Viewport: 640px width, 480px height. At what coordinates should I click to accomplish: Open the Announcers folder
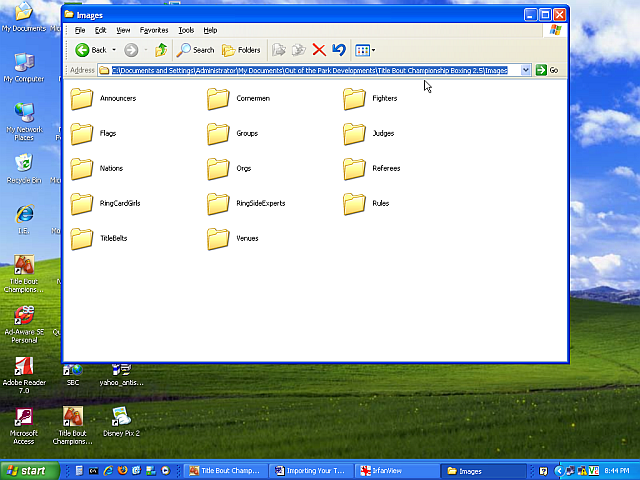[103, 99]
